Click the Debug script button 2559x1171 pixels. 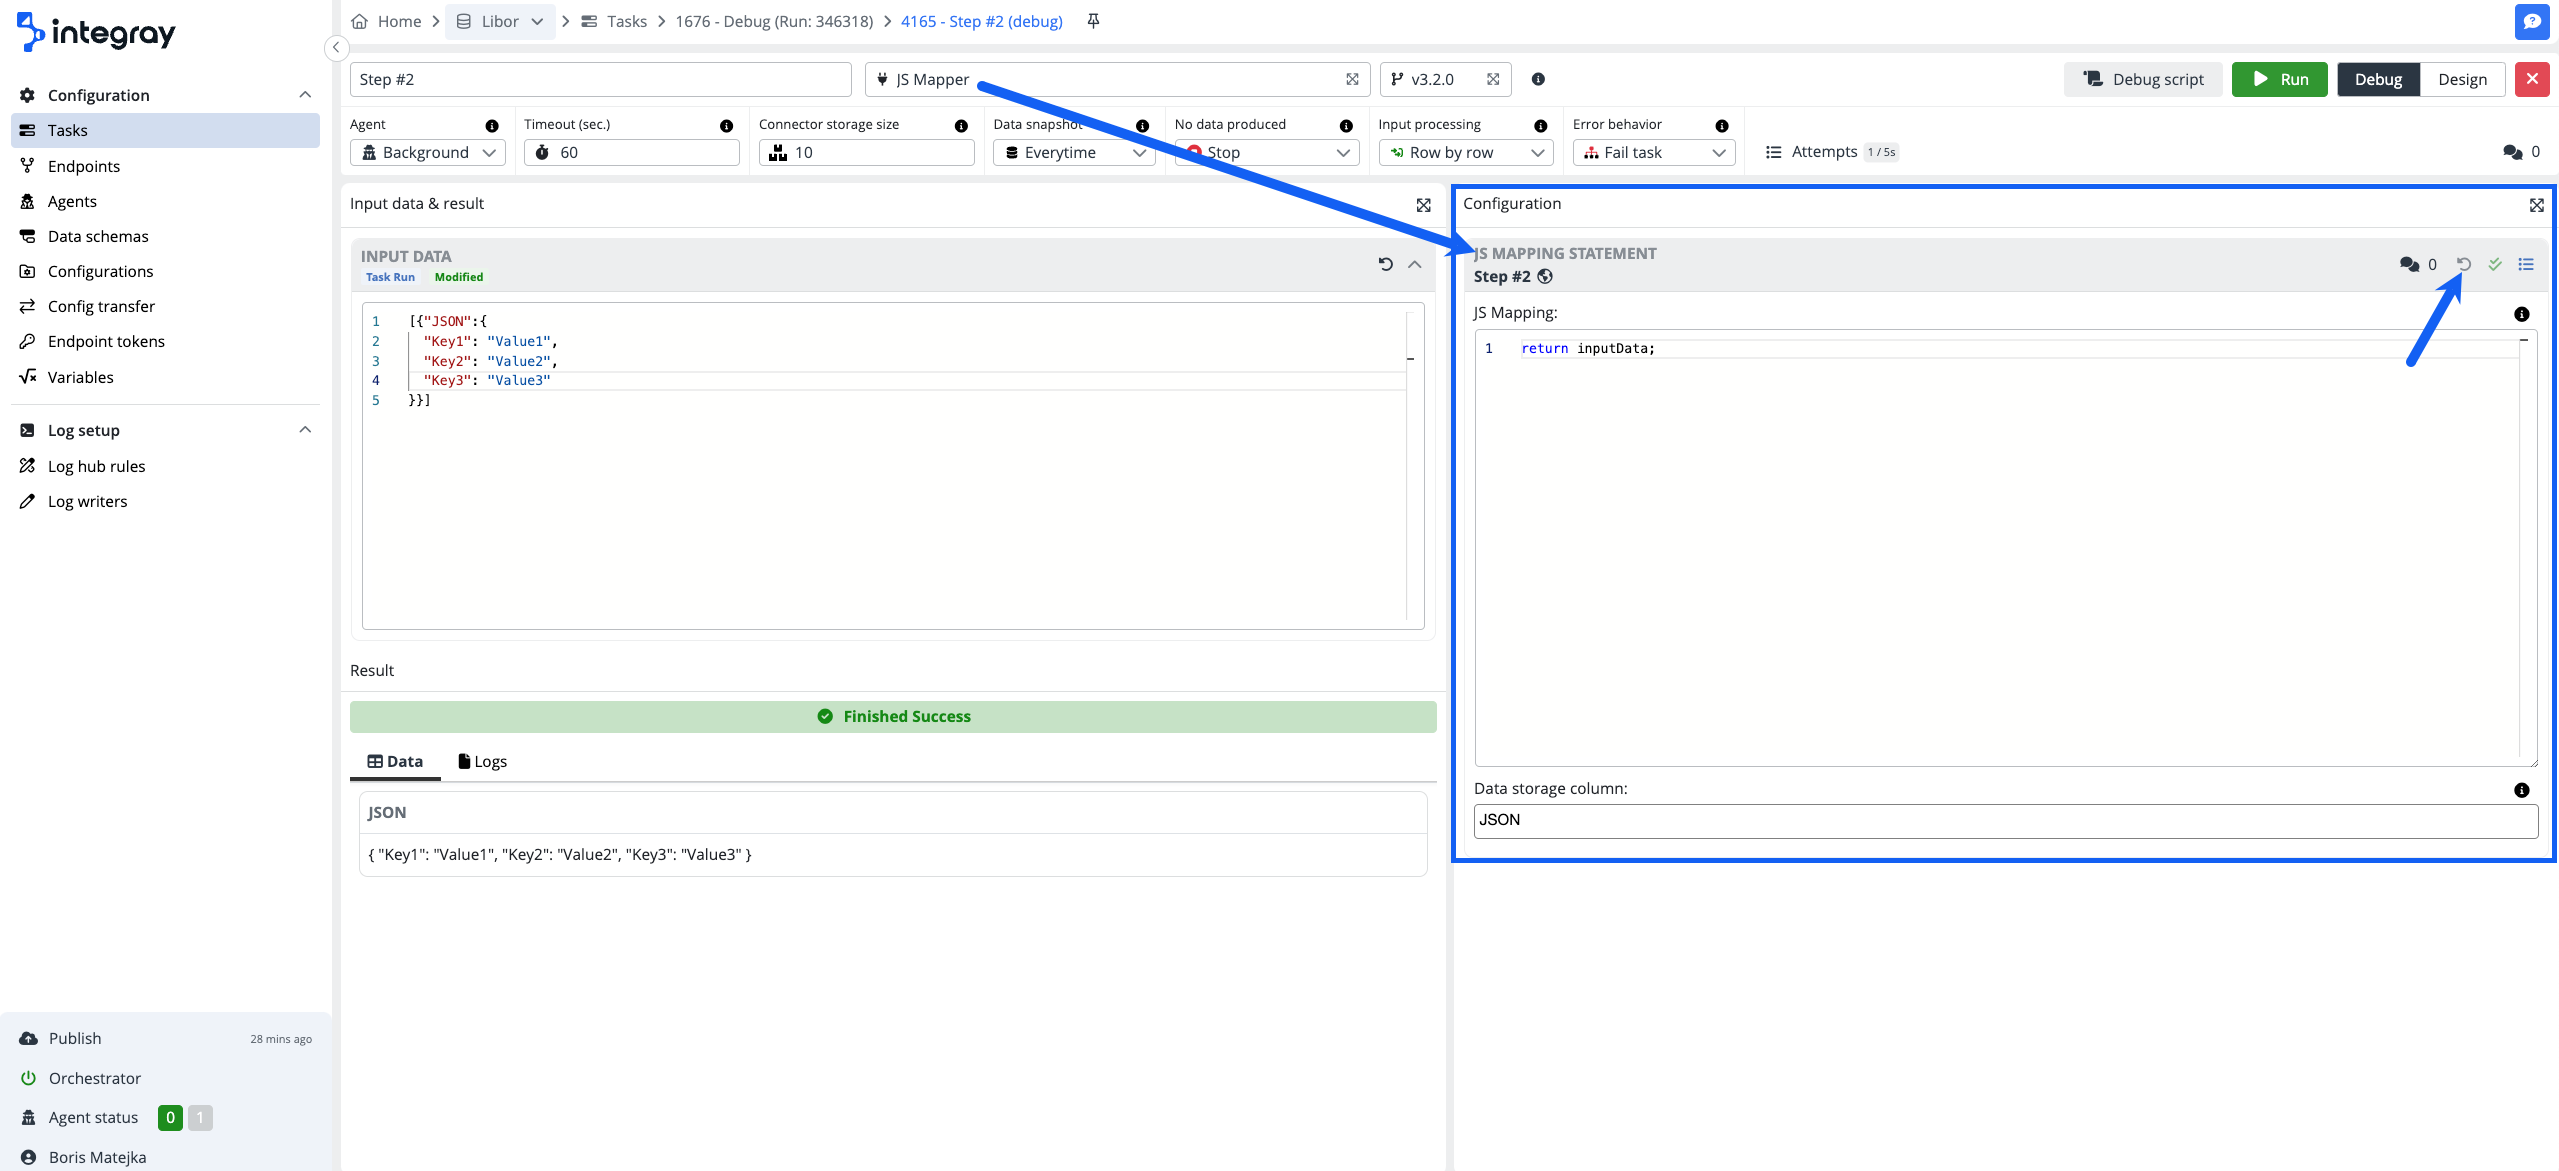[2143, 79]
